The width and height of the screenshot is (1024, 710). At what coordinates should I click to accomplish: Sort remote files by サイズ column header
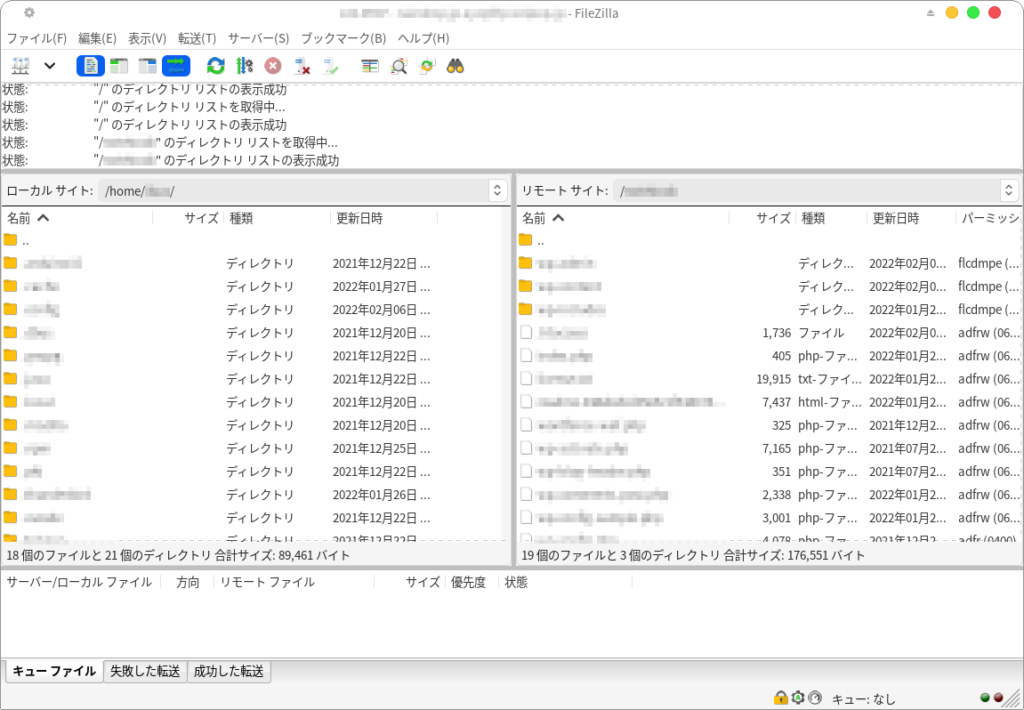click(772, 218)
